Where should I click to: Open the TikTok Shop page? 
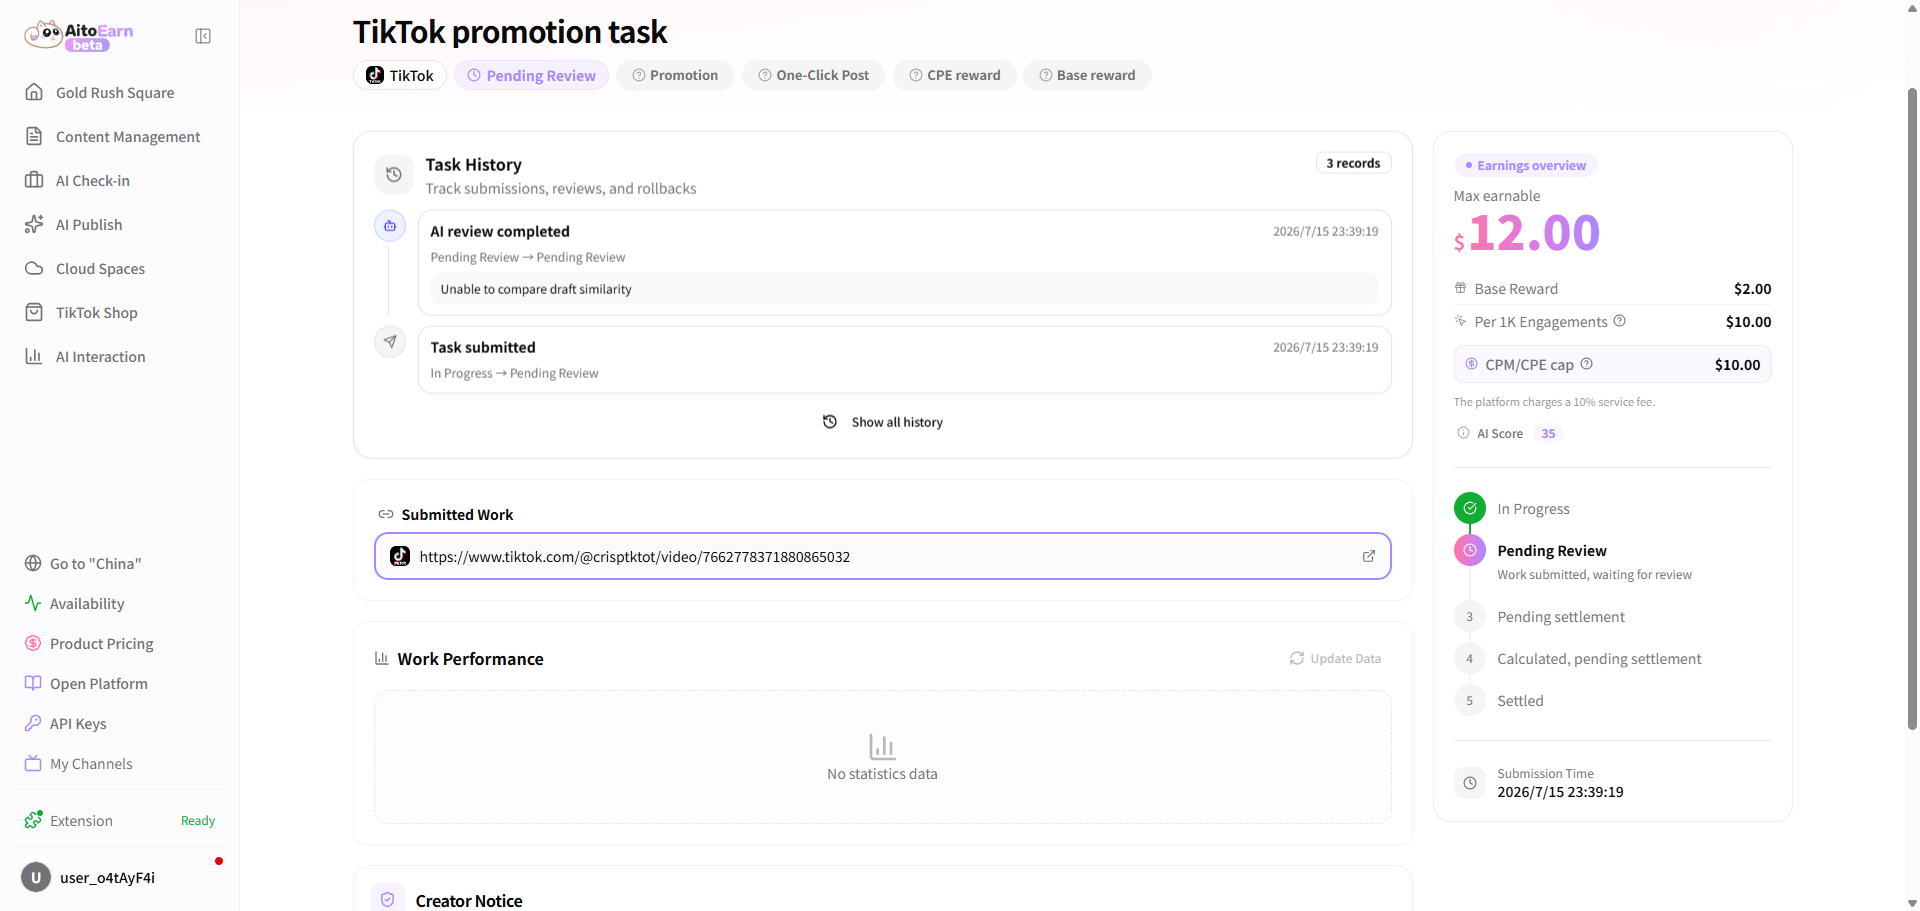tap(97, 312)
